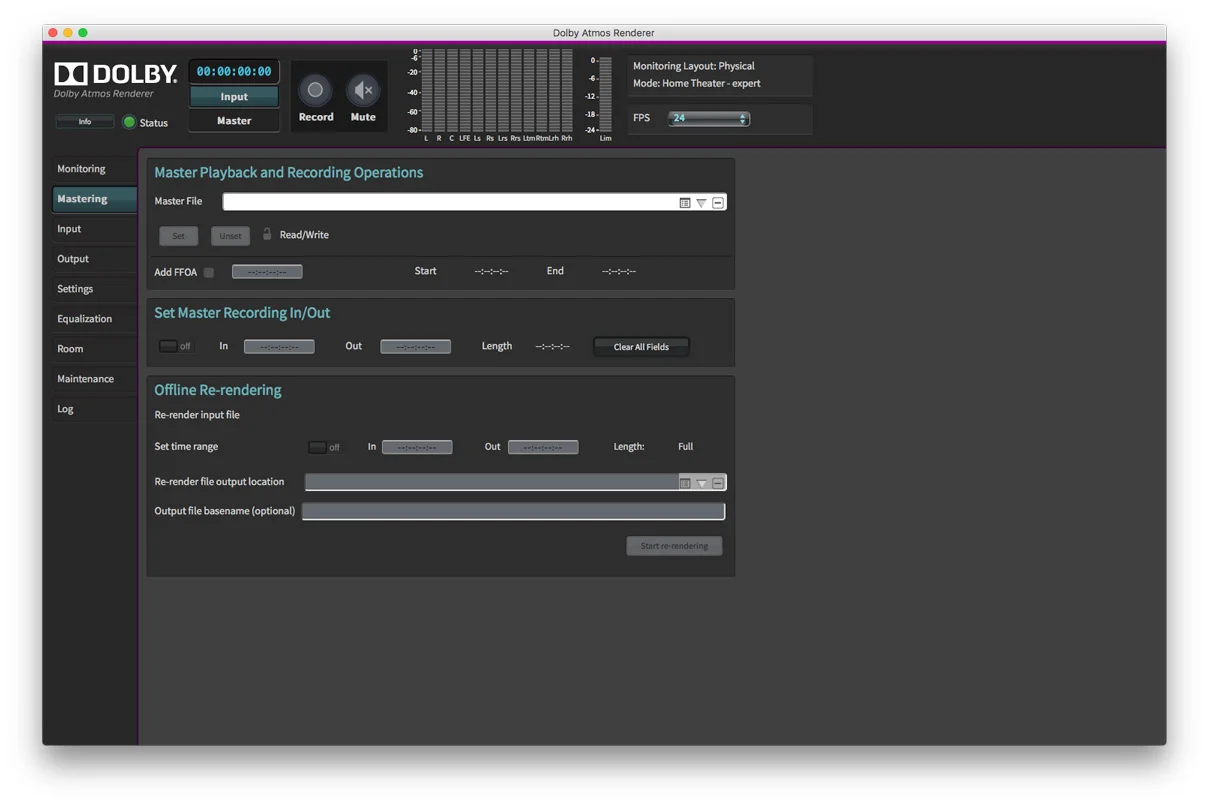Open file browser icon in Re-render output location

pos(685,483)
